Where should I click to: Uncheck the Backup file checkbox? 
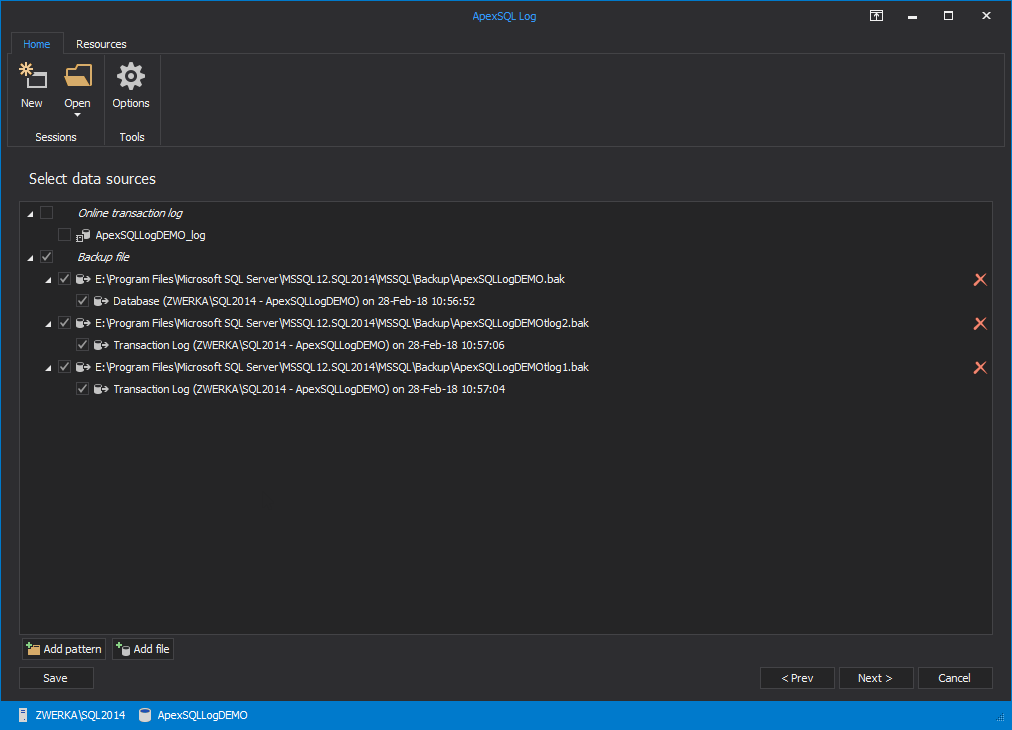point(46,256)
